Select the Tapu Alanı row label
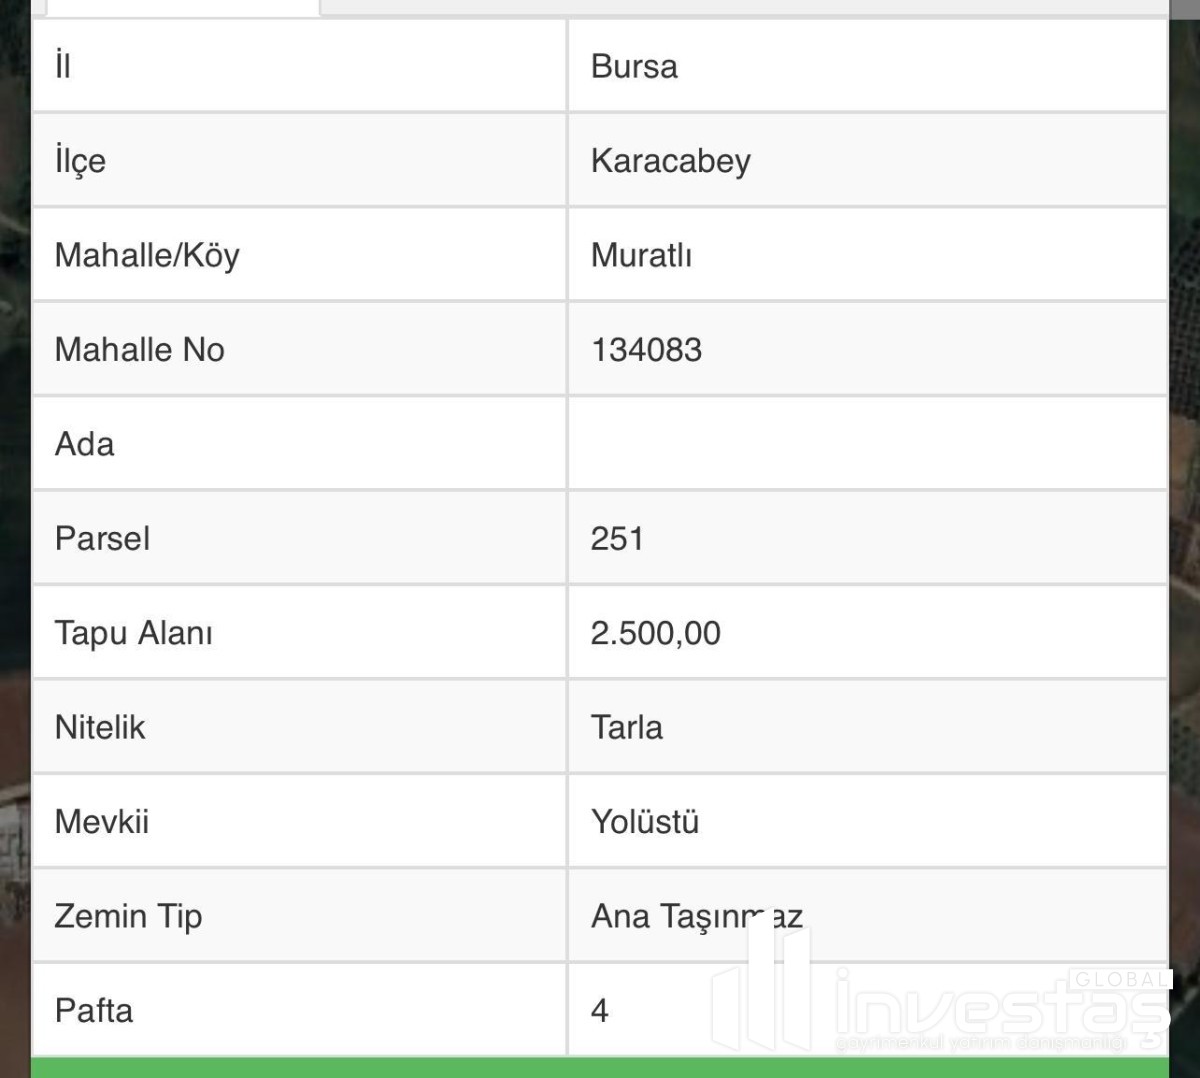This screenshot has width=1200, height=1078. pos(133,633)
